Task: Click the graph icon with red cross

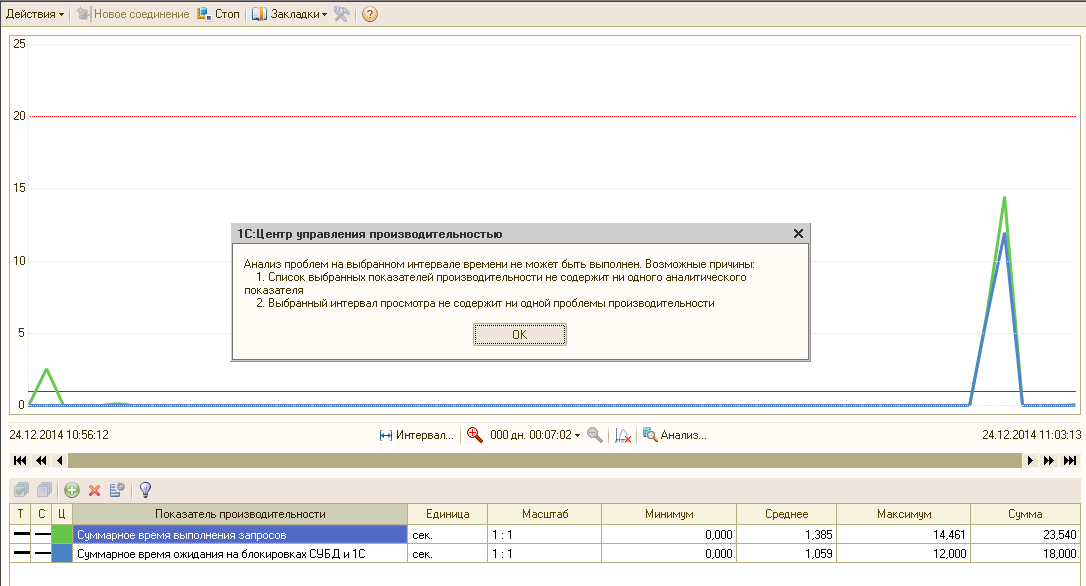Action: [623, 435]
